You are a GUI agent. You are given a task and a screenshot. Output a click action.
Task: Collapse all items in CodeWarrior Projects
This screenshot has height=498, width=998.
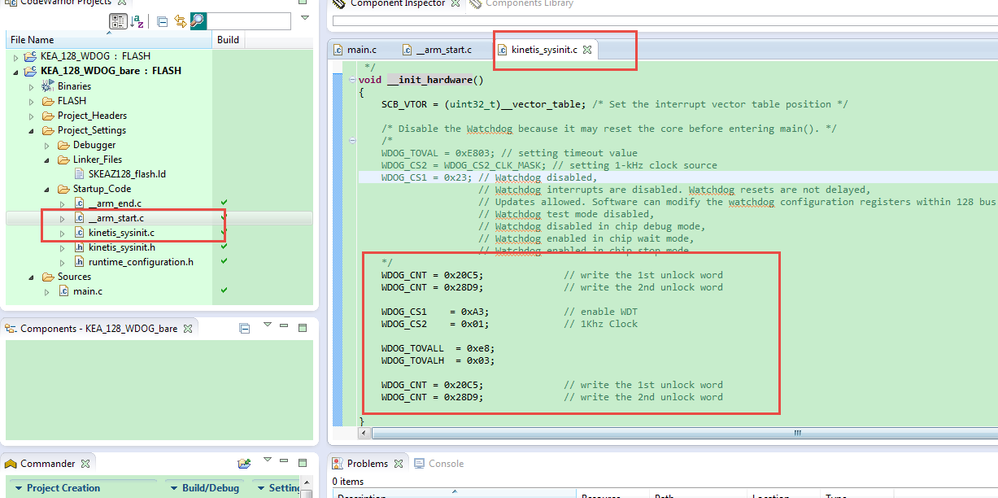coord(162,22)
